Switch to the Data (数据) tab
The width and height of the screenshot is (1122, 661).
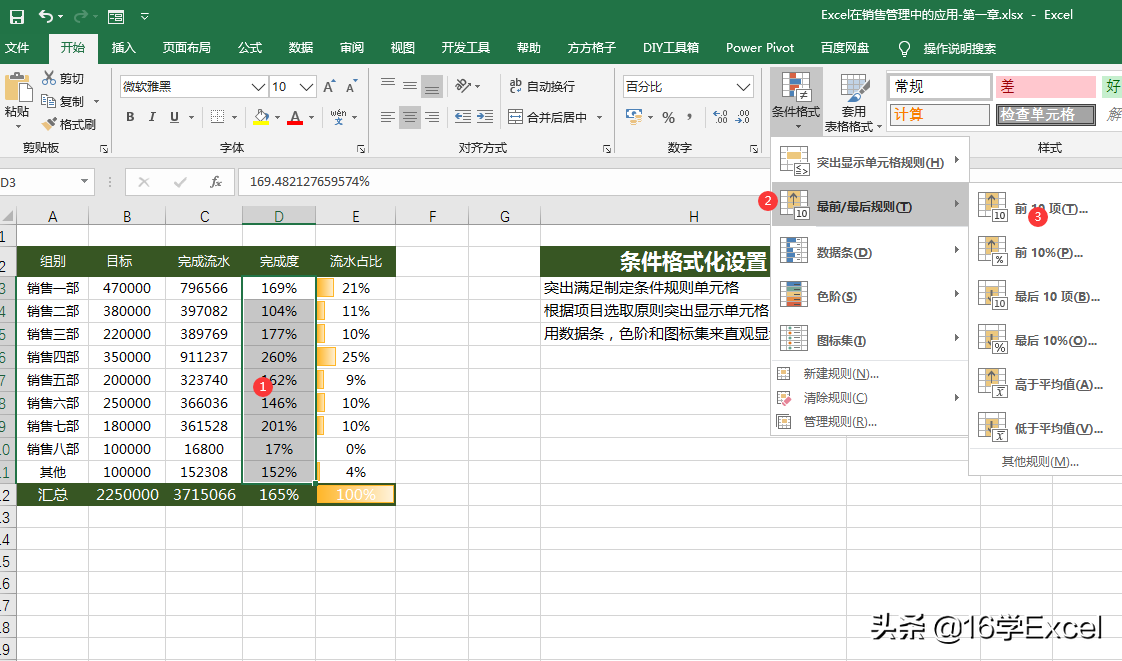click(x=301, y=48)
